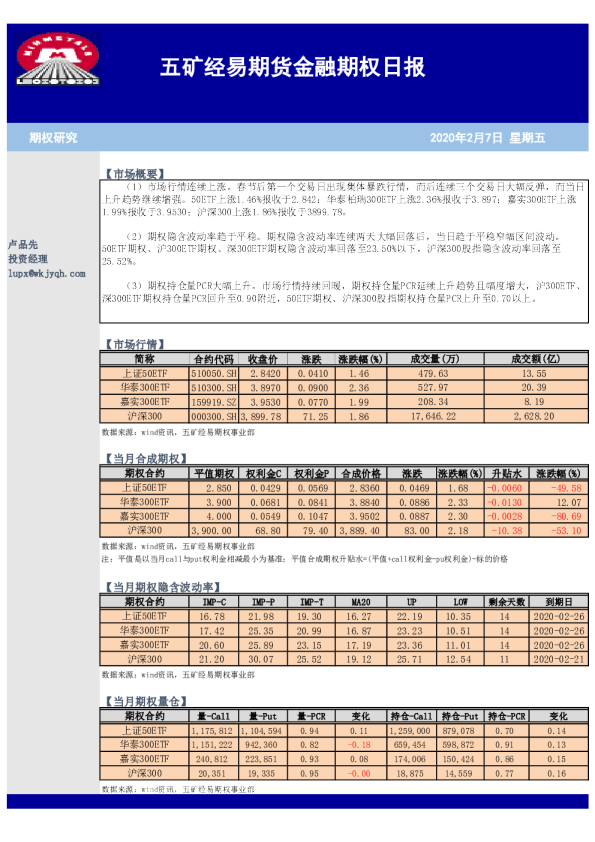The image size is (595, 842).
Task: Select summary paragraph (3) 期权持仓量PCR大幅上升
Action: 342,292
